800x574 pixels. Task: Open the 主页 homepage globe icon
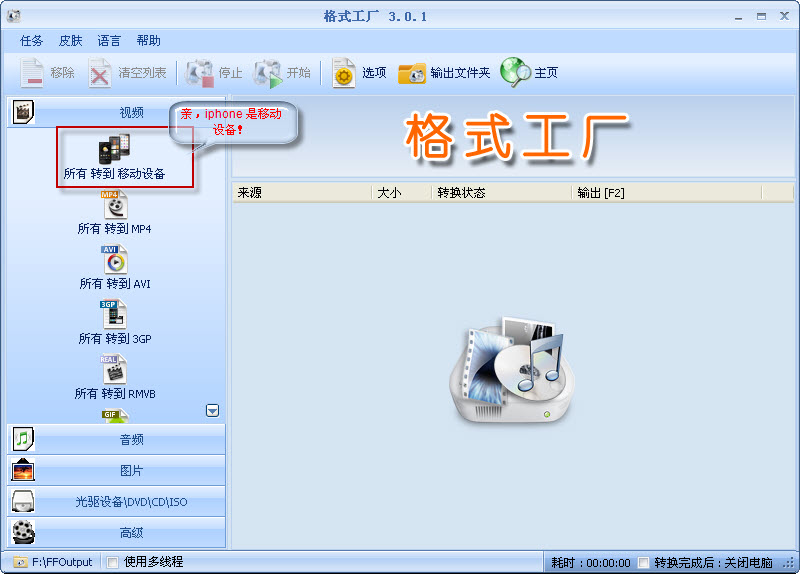[516, 72]
